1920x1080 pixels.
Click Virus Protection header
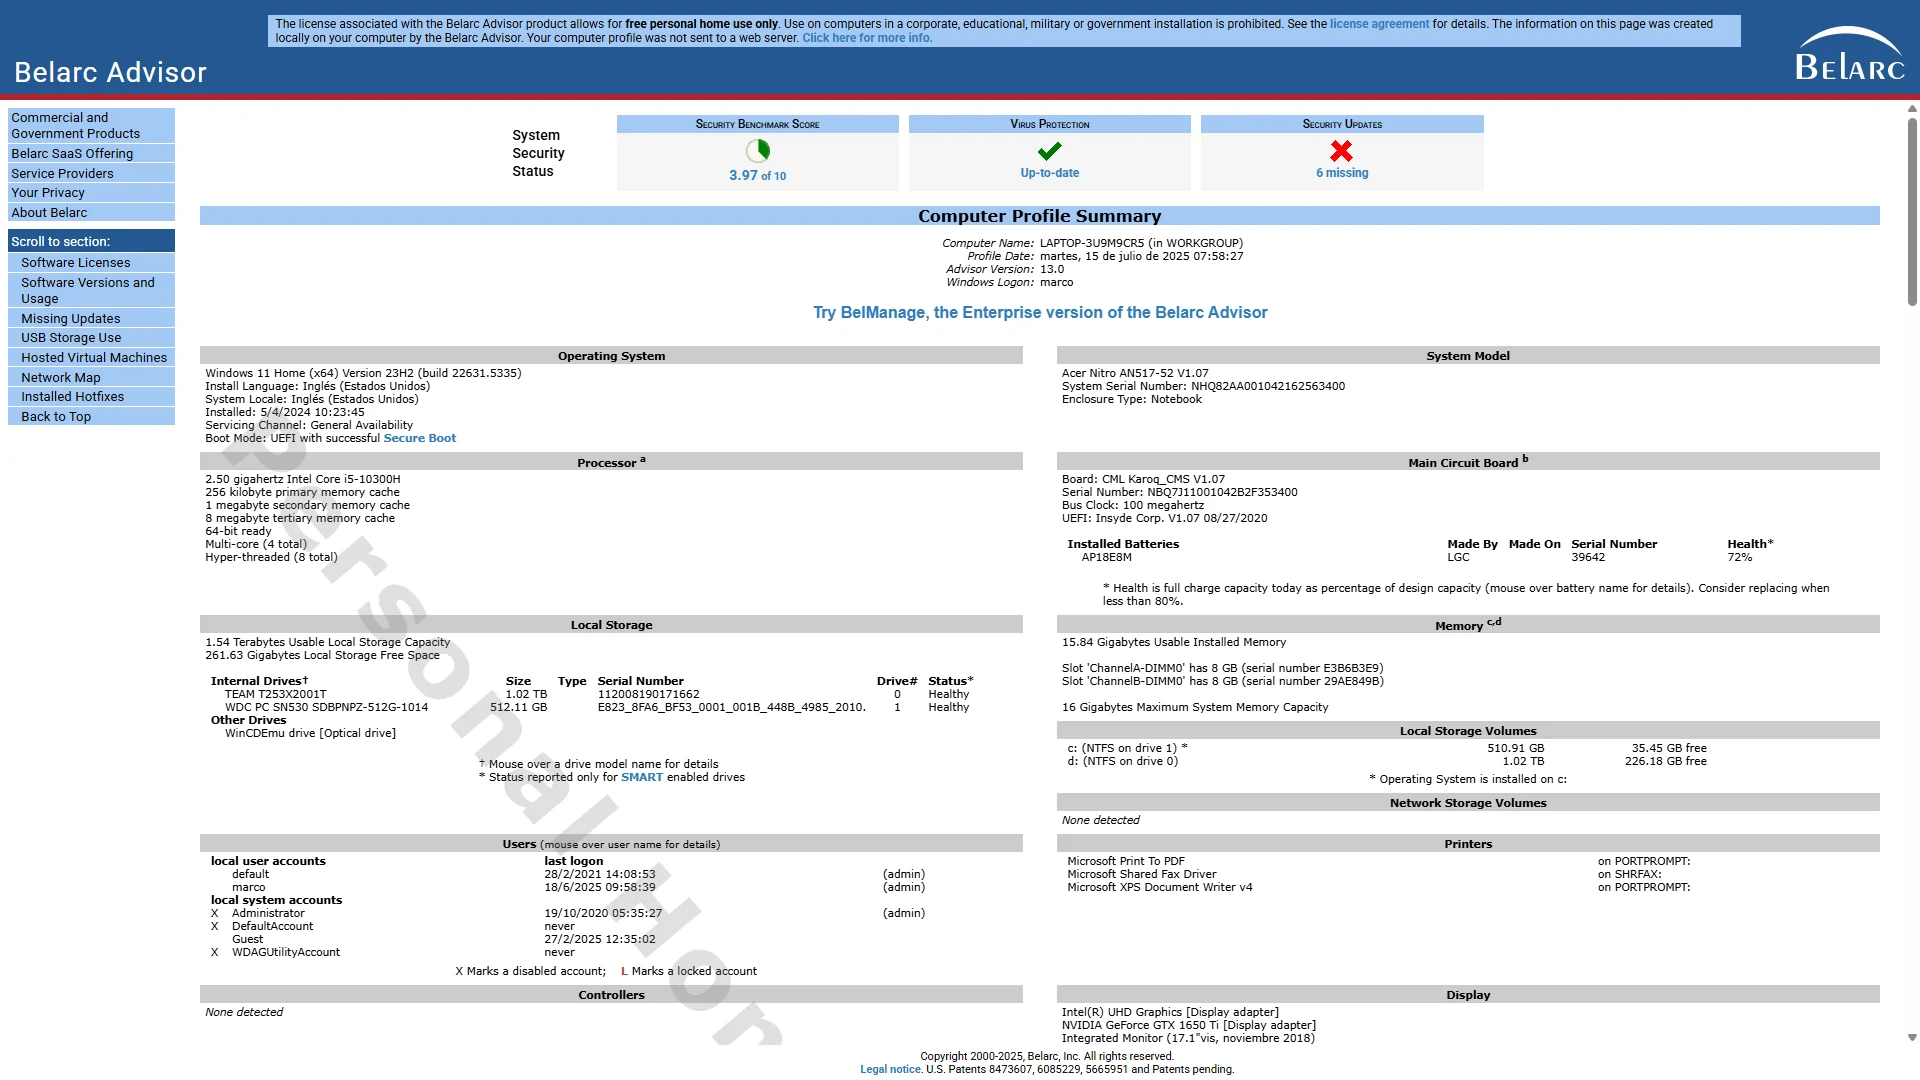pos(1049,124)
